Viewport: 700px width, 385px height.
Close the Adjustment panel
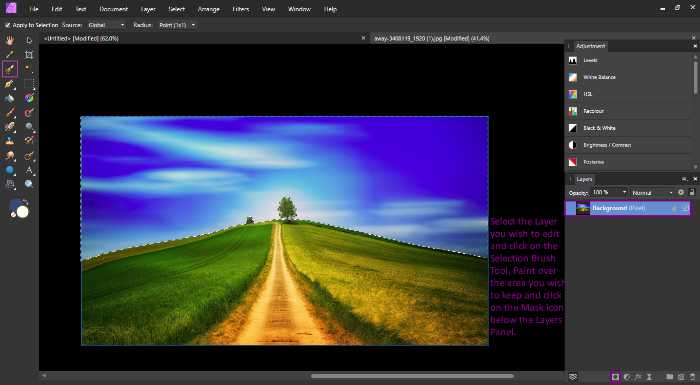click(x=695, y=46)
